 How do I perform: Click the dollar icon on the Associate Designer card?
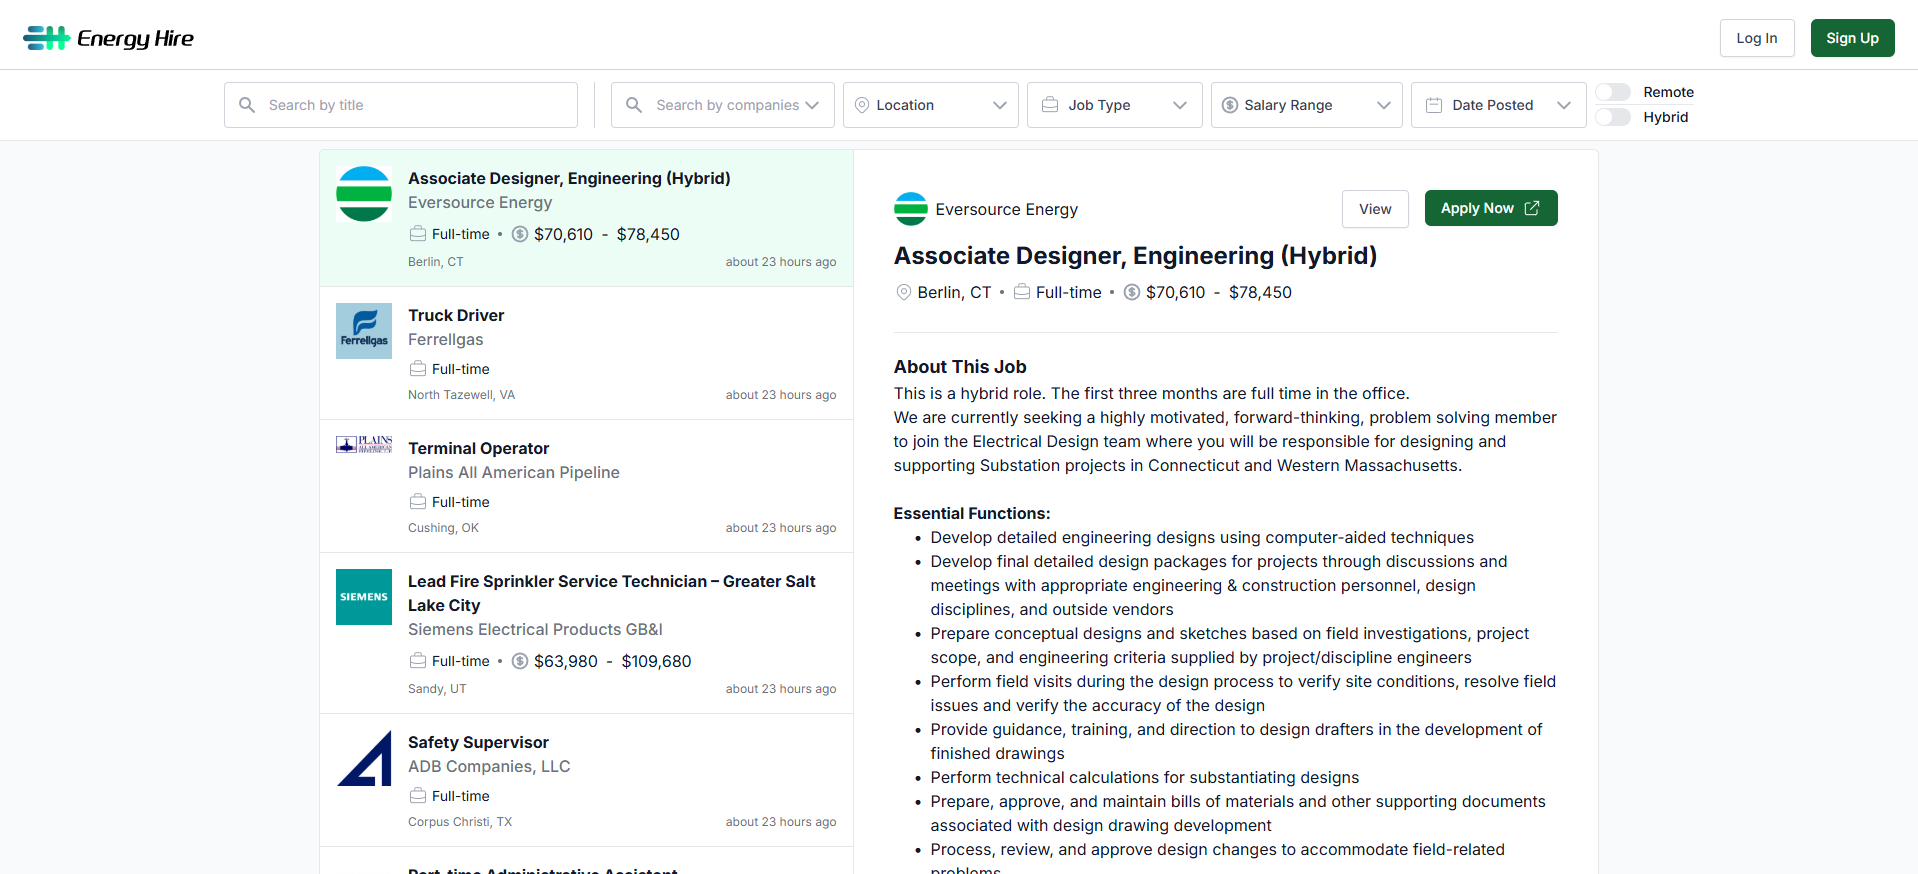click(x=520, y=234)
